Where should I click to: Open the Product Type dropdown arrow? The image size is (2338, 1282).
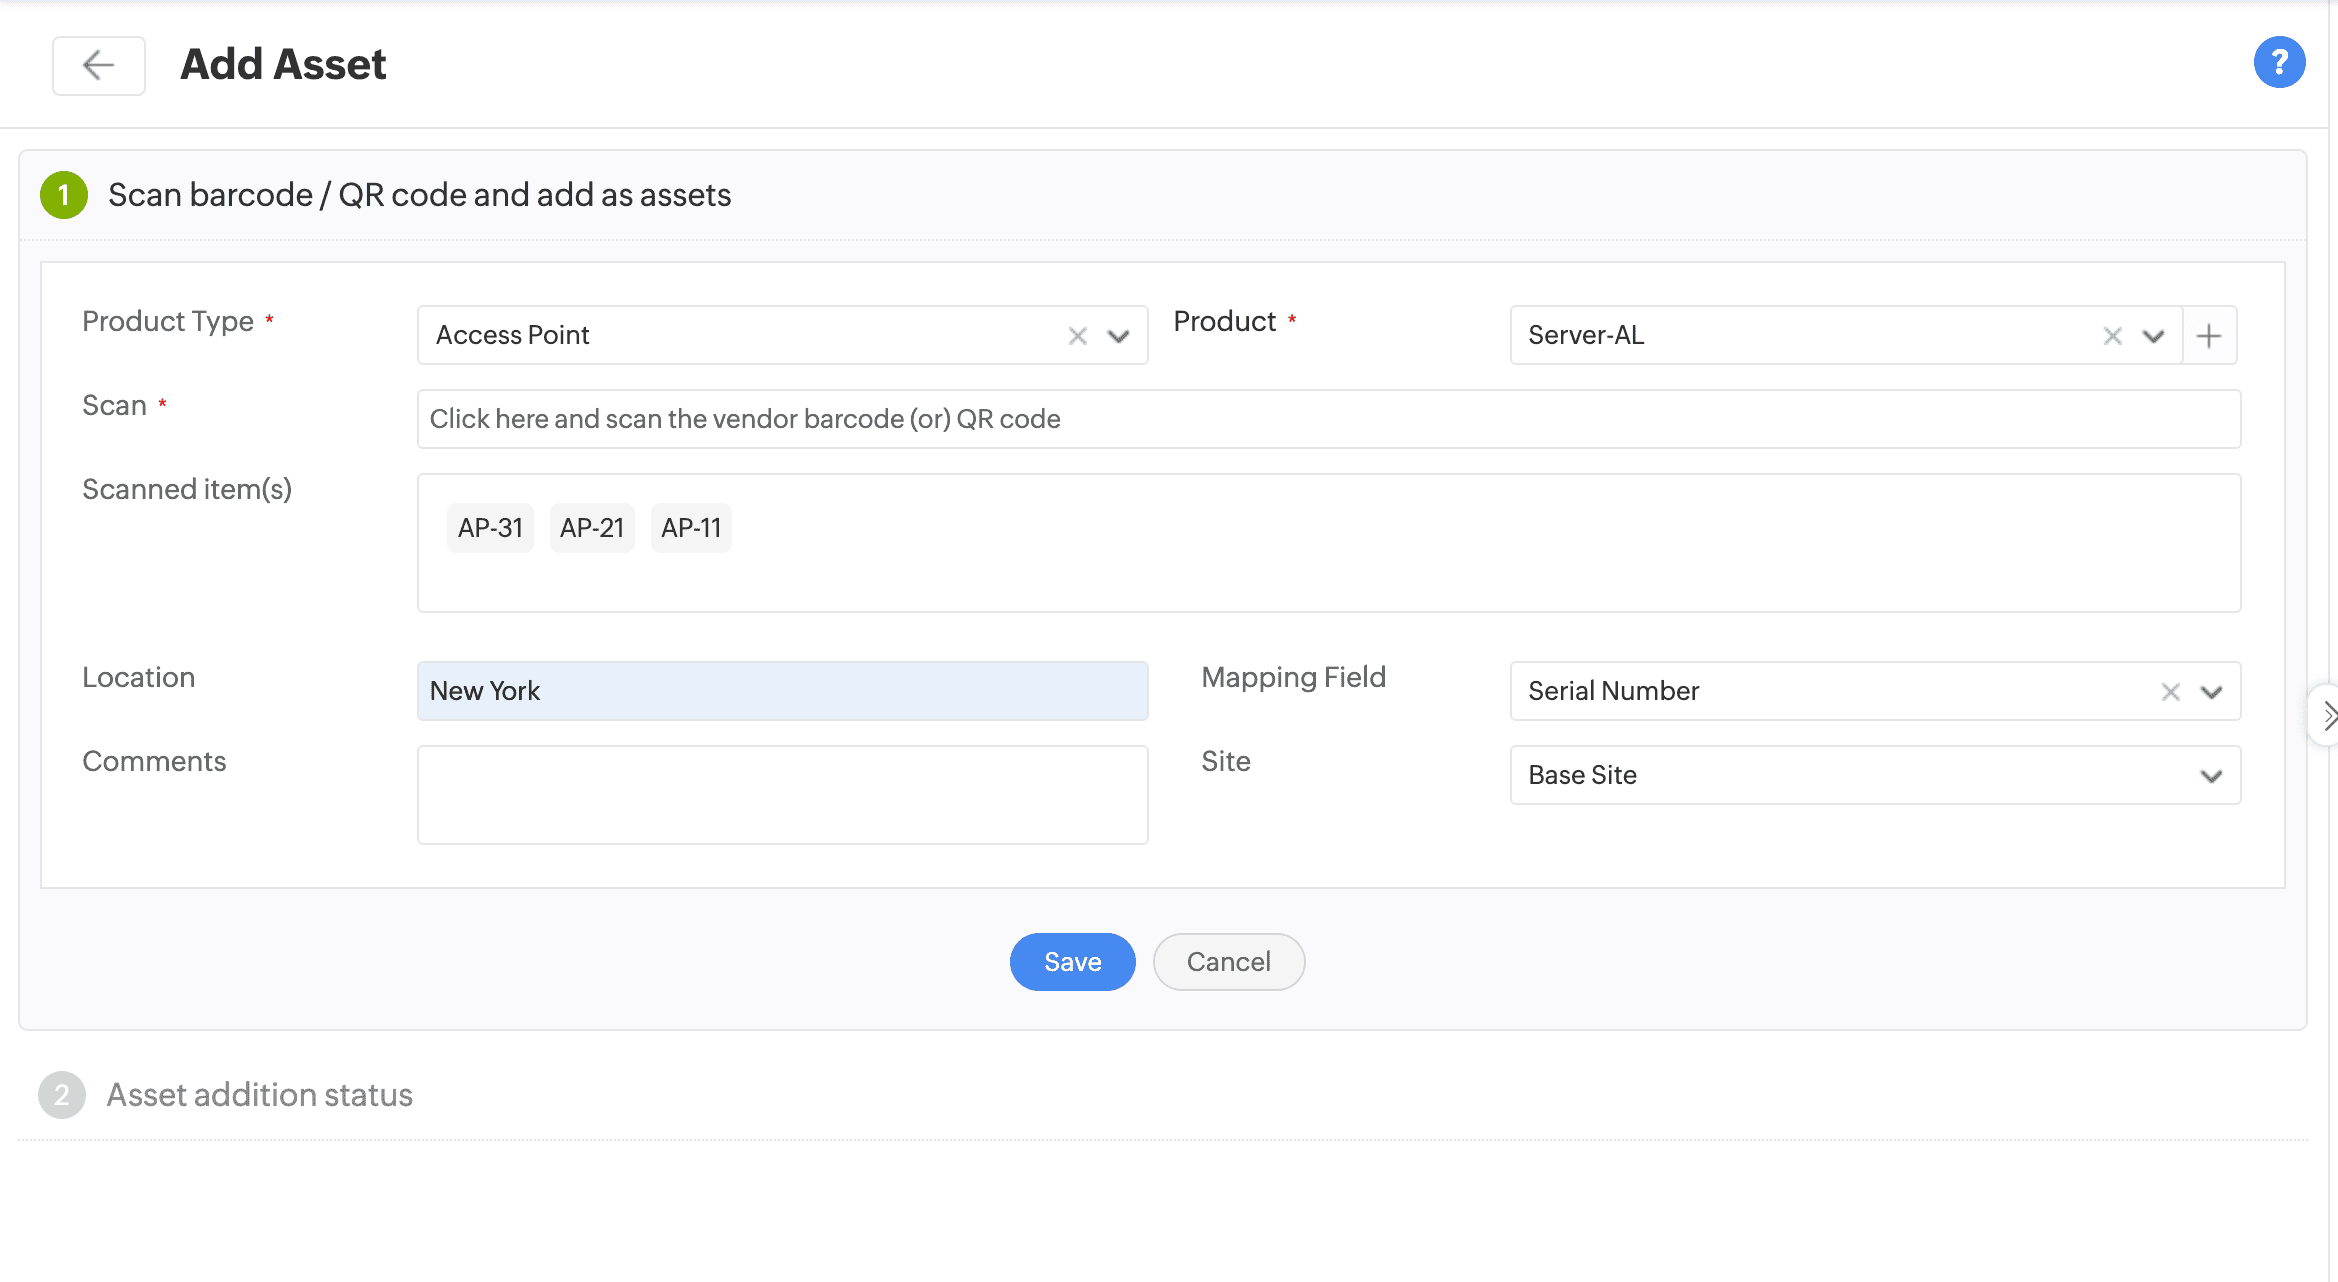coord(1118,336)
